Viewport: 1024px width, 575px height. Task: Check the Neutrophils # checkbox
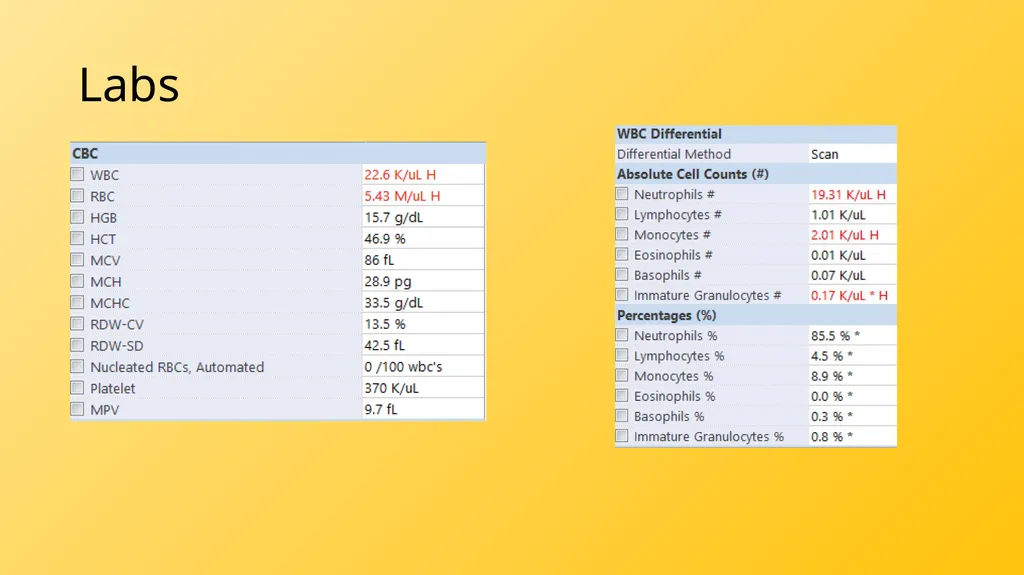coord(622,194)
